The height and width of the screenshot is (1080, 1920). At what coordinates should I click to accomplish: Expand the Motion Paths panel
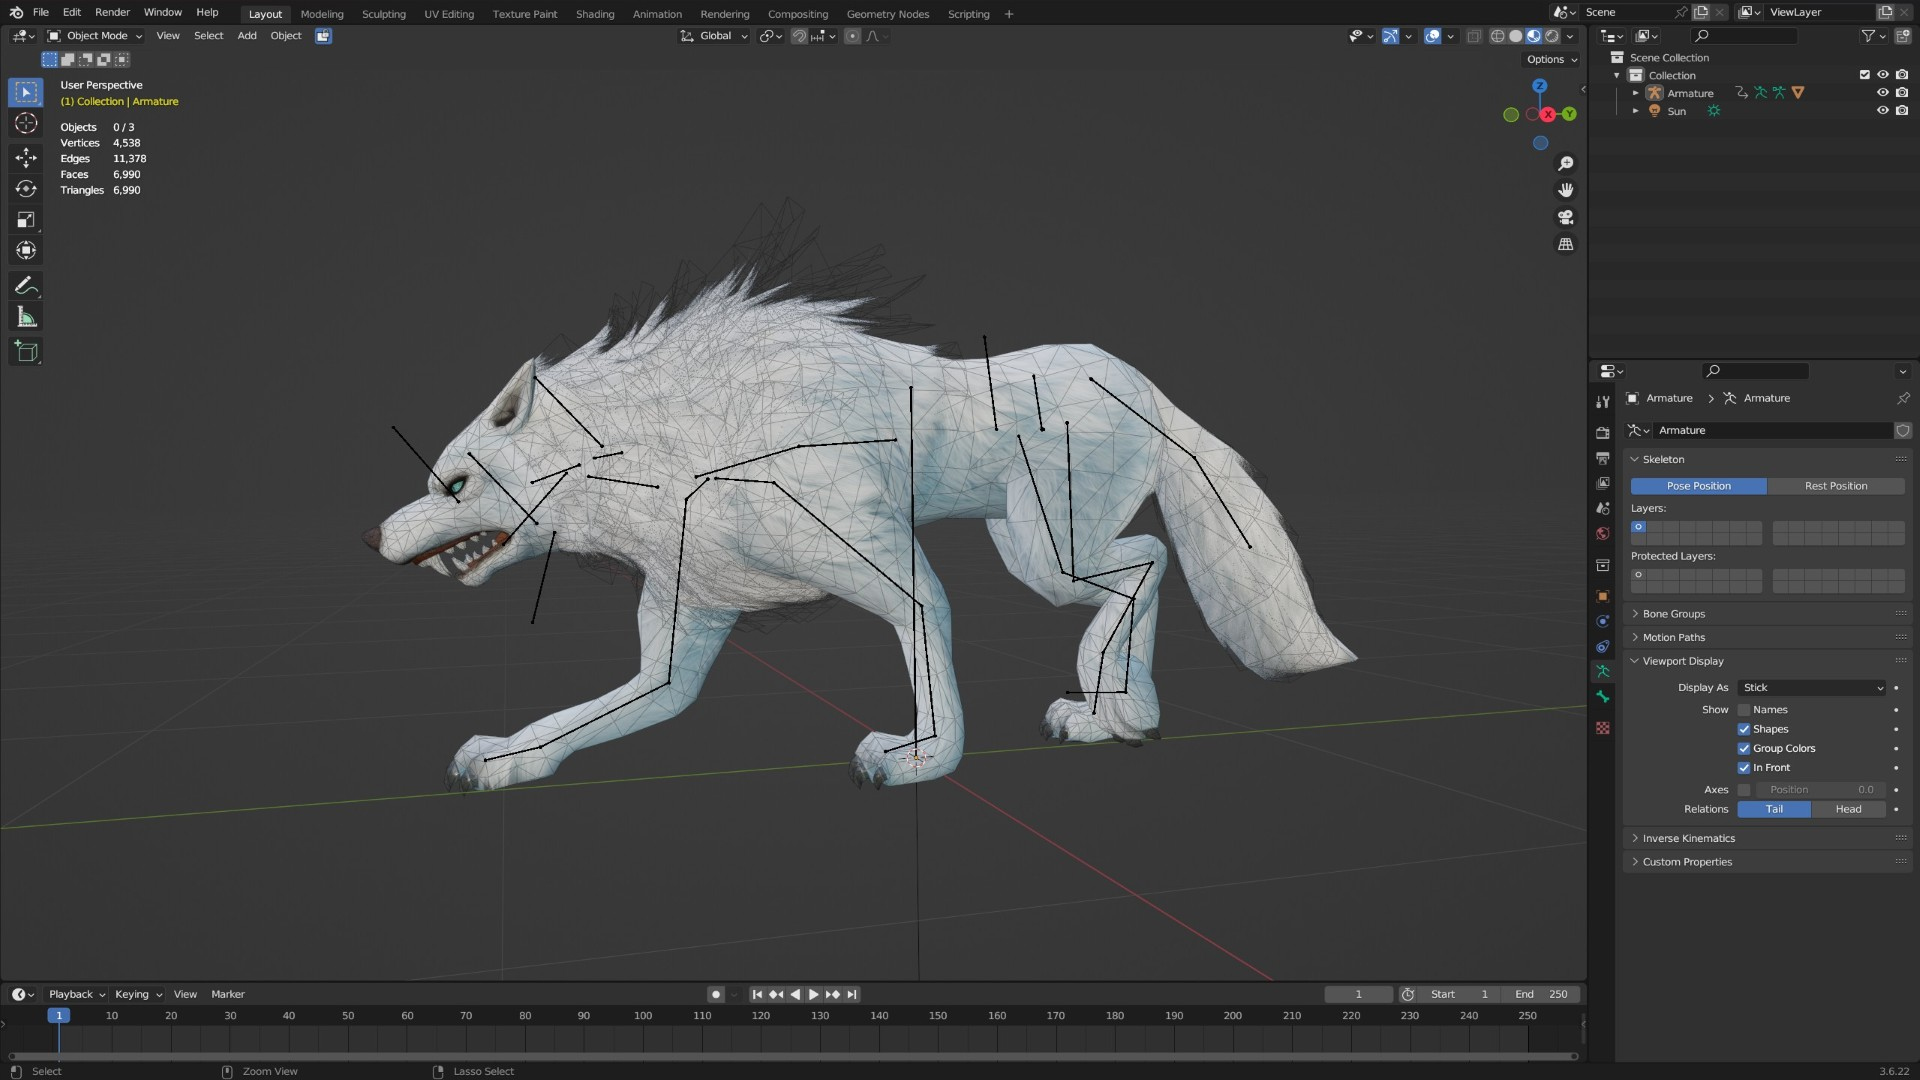(x=1767, y=637)
